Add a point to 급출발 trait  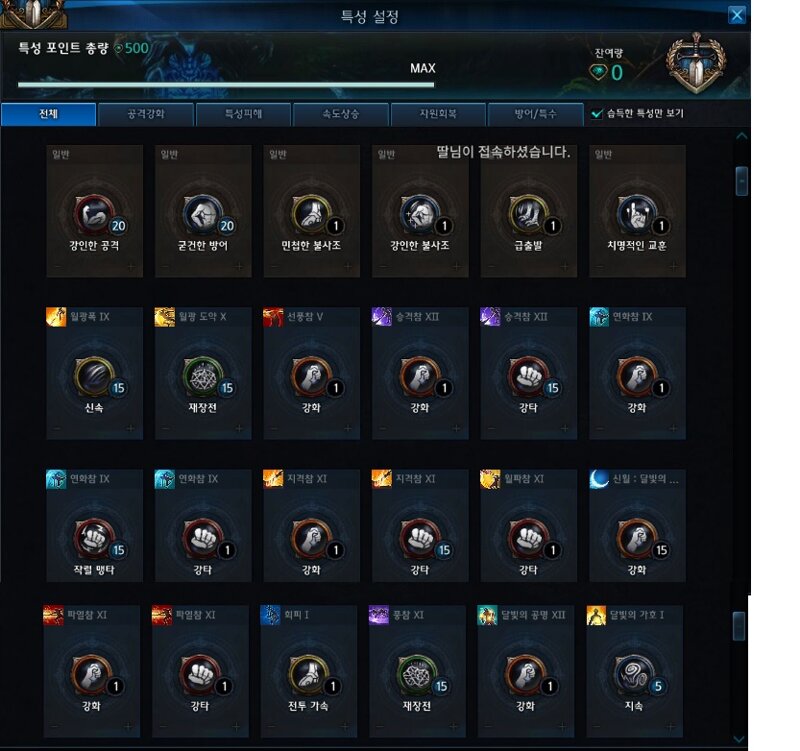coord(565,267)
